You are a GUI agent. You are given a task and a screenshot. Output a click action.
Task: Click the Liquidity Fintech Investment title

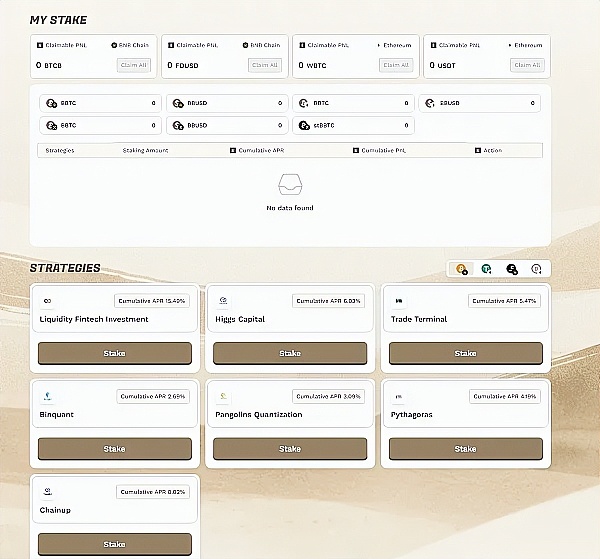[94, 319]
